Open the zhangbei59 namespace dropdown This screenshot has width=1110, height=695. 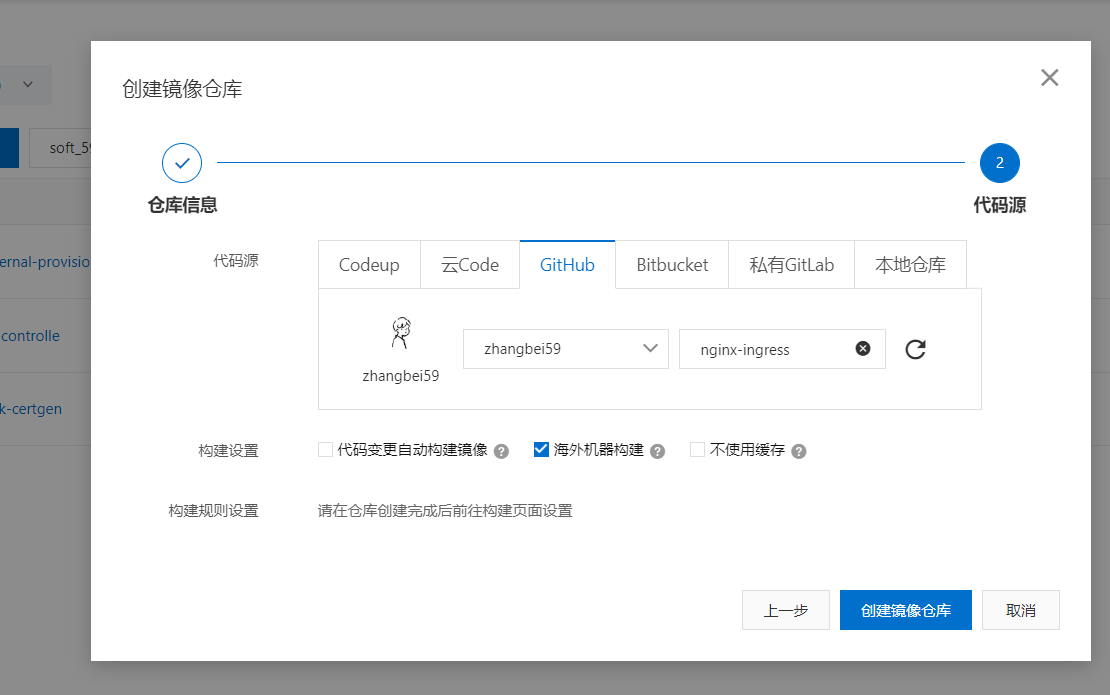tap(565, 349)
